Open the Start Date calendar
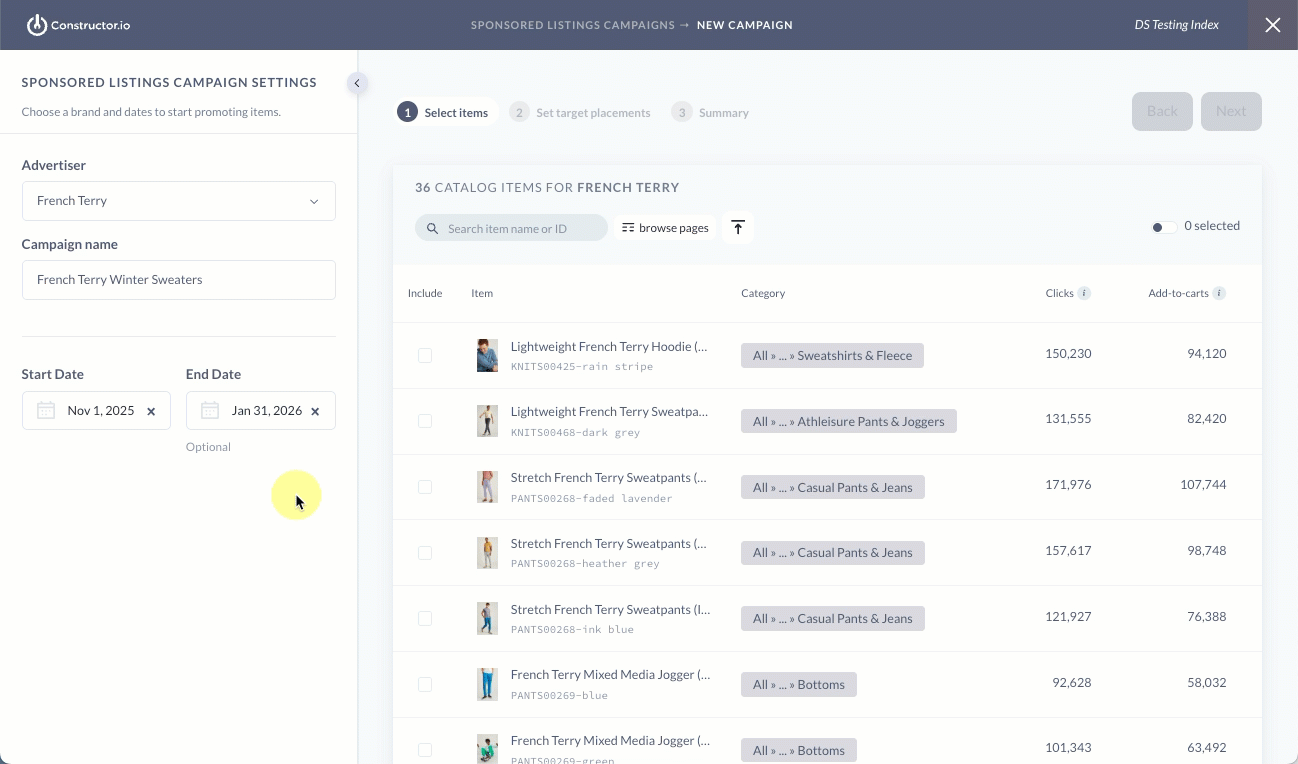The width and height of the screenshot is (1298, 764). click(x=46, y=411)
